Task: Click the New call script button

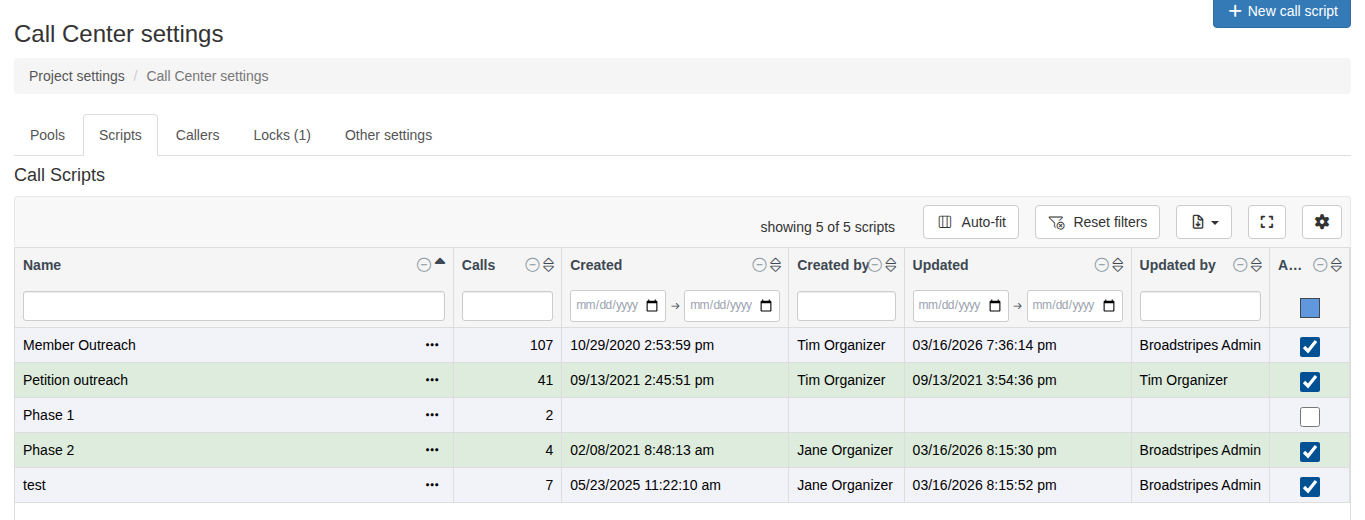Action: (x=1282, y=12)
